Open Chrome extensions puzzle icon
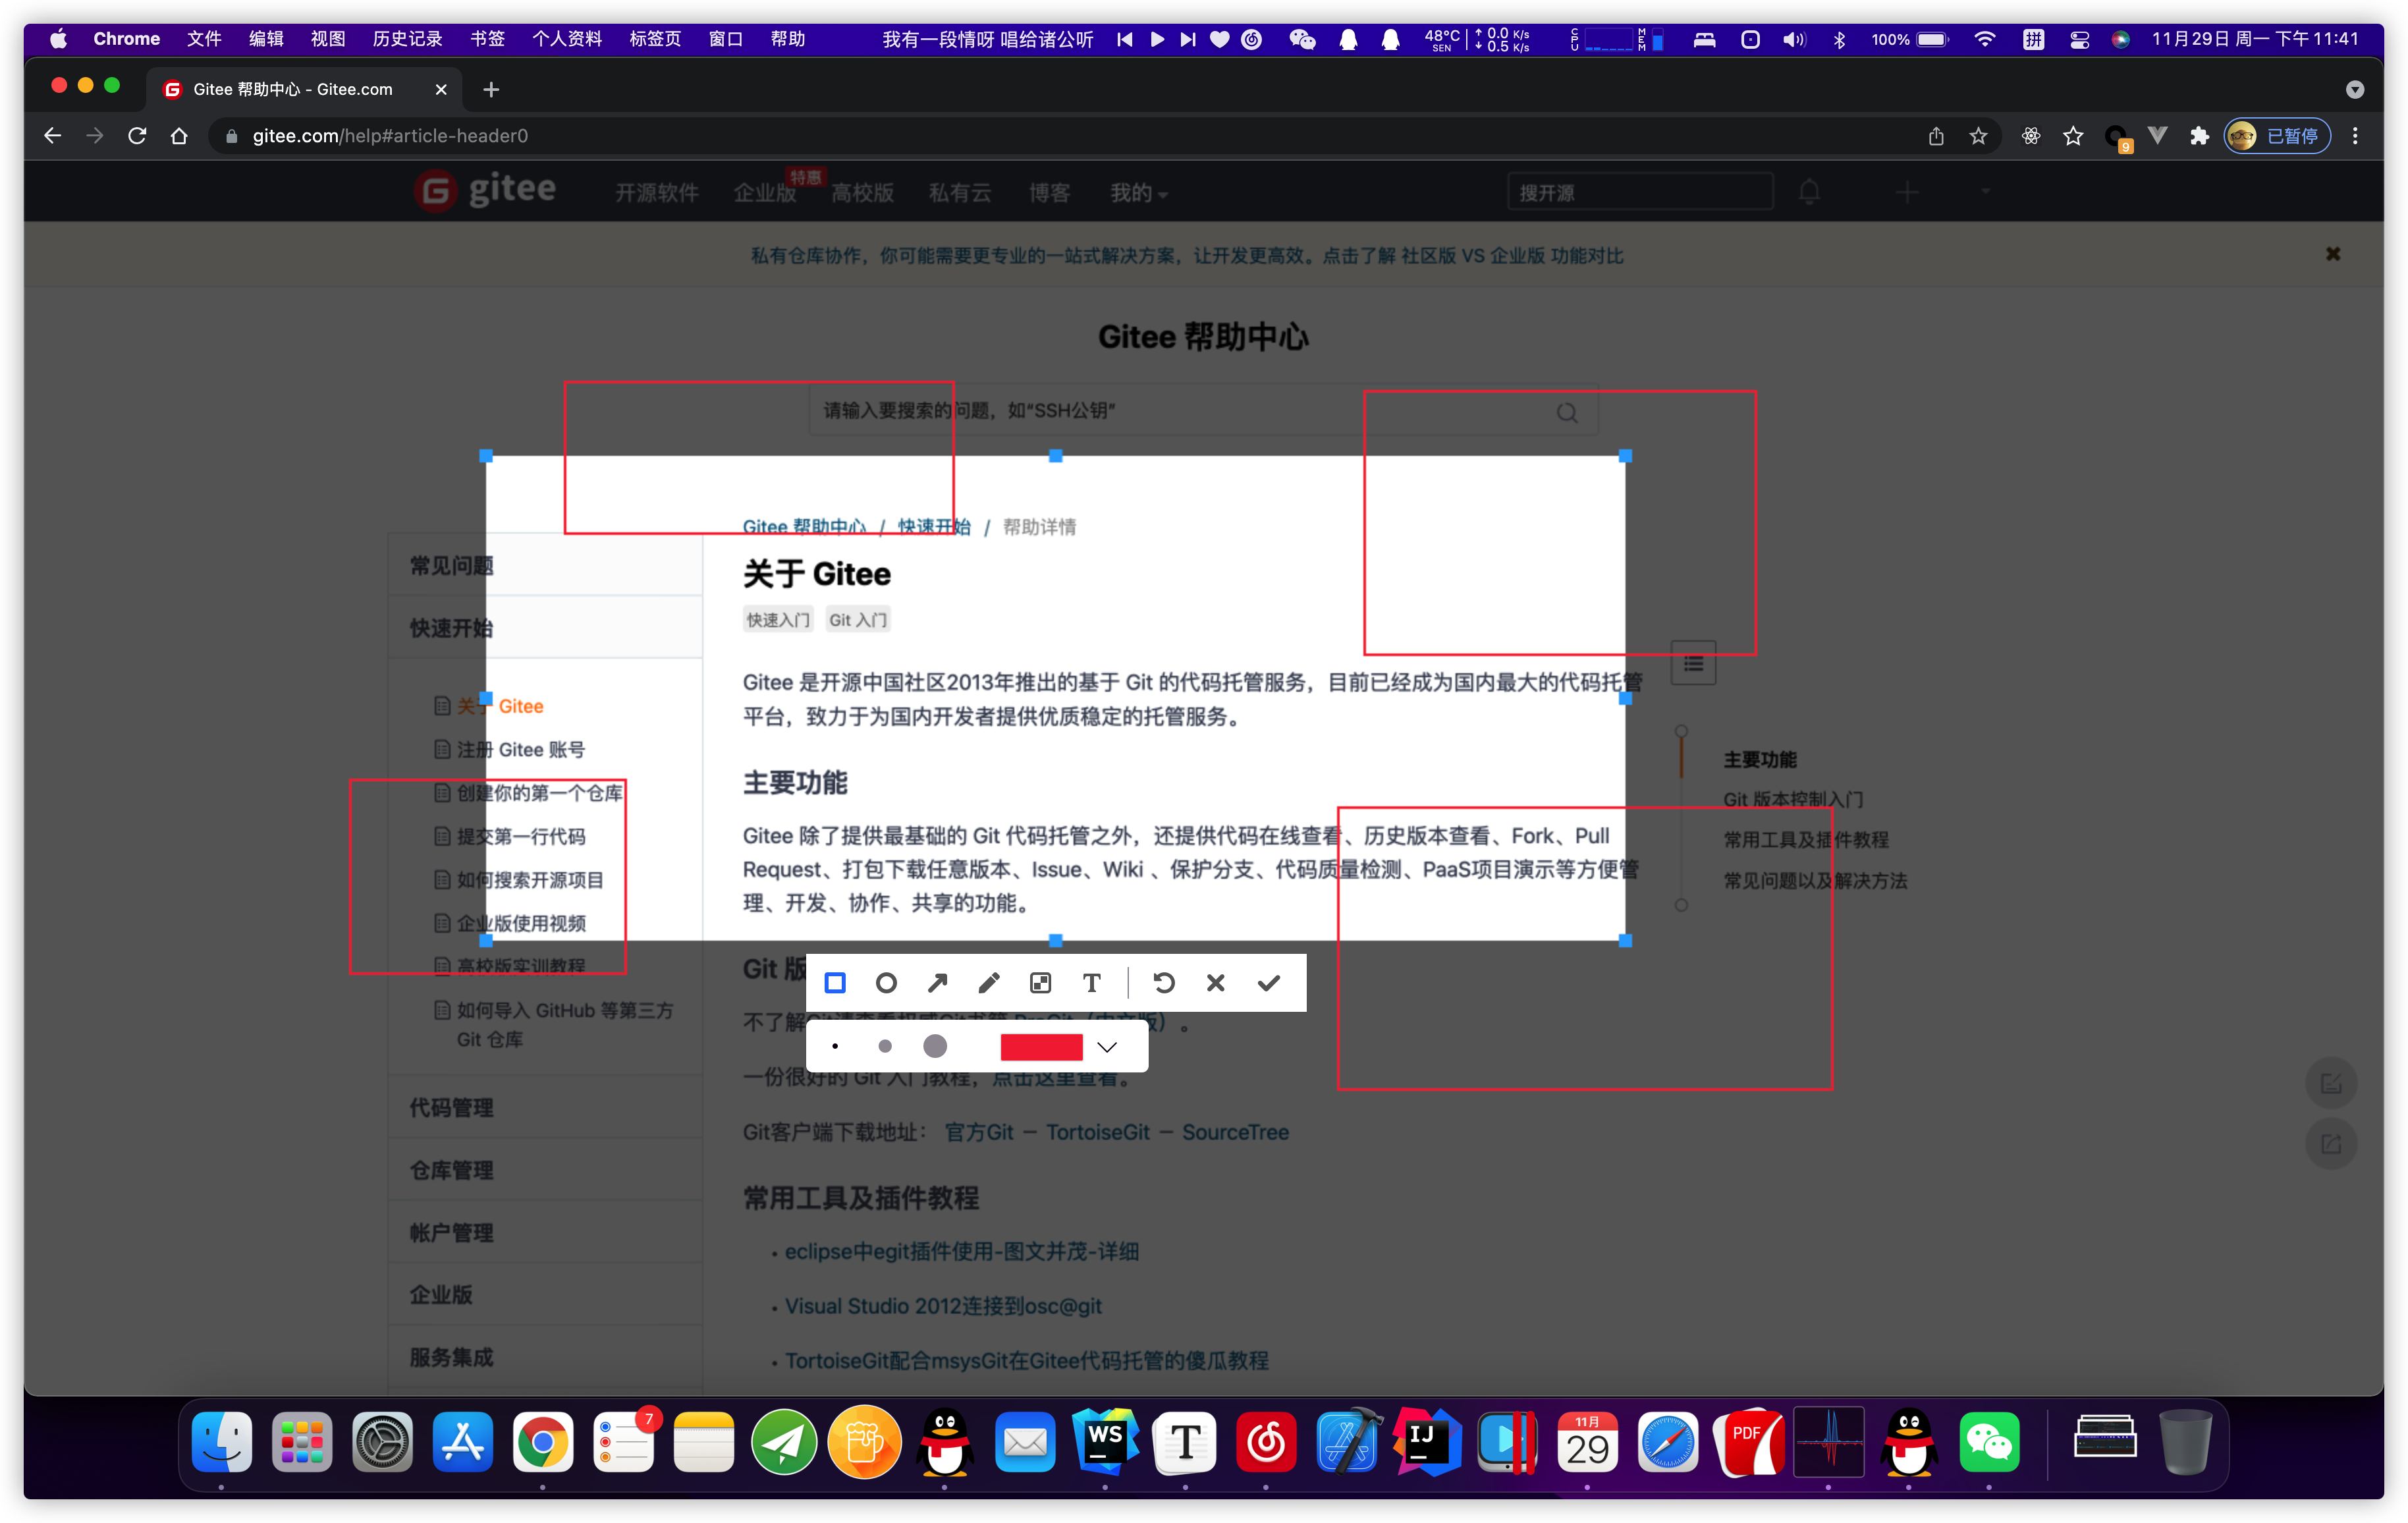This screenshot has width=2408, height=1523. (x=2199, y=136)
